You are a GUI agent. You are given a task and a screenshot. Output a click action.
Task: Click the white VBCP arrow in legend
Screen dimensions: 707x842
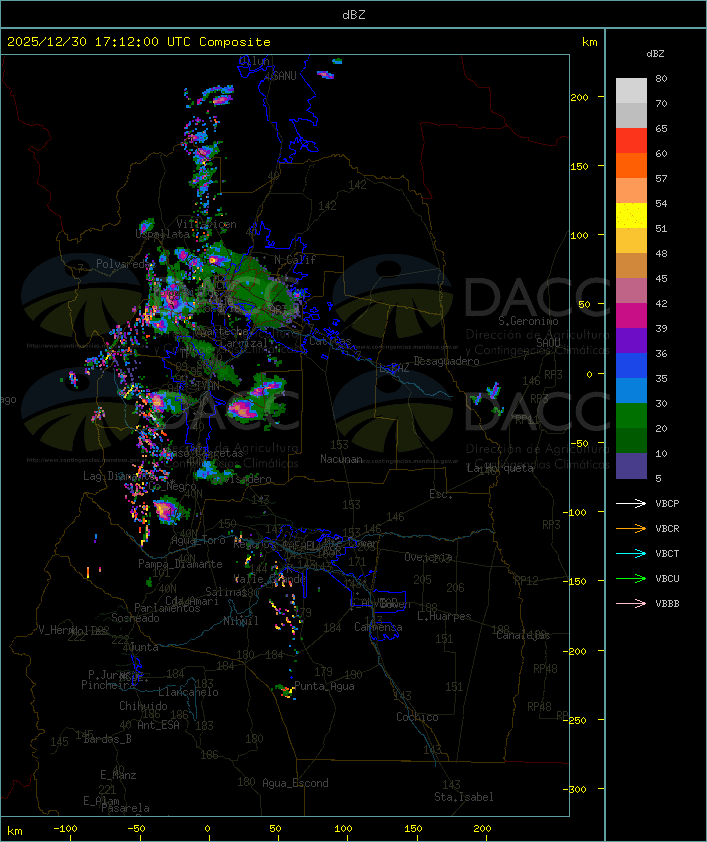(x=631, y=503)
